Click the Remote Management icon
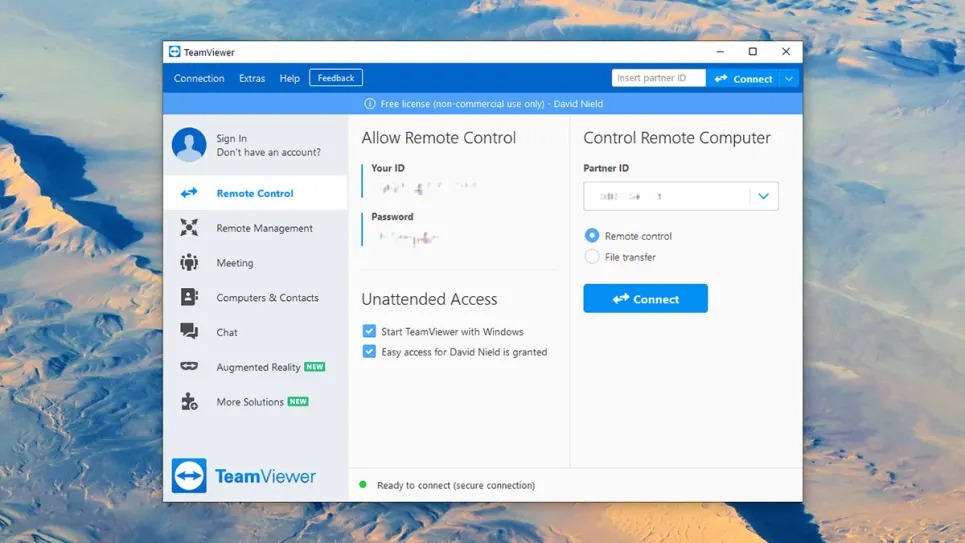This screenshot has height=543, width=965. pyautogui.click(x=189, y=228)
